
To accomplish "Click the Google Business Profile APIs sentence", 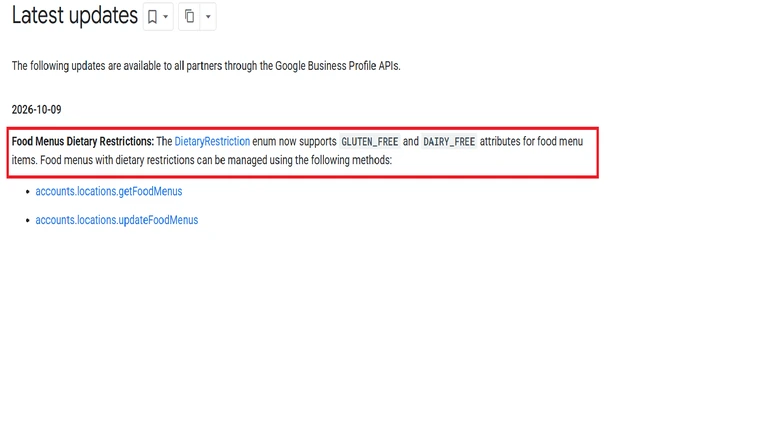I will pyautogui.click(x=206, y=66).
